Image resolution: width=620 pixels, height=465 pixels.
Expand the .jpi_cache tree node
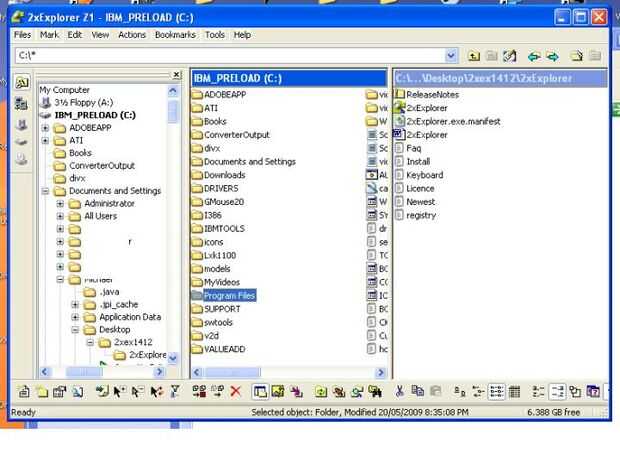(x=75, y=304)
